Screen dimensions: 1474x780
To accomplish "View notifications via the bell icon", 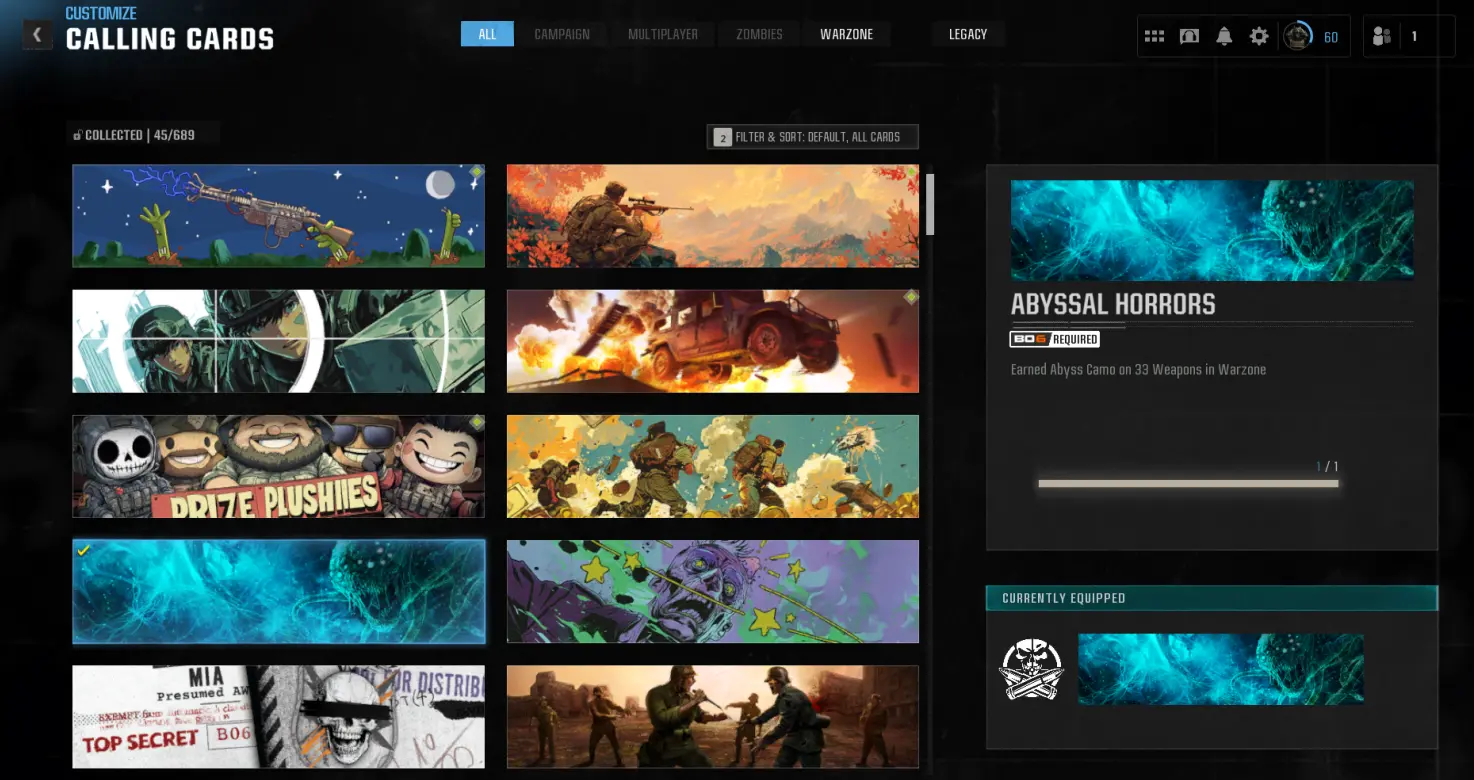I will pos(1224,37).
